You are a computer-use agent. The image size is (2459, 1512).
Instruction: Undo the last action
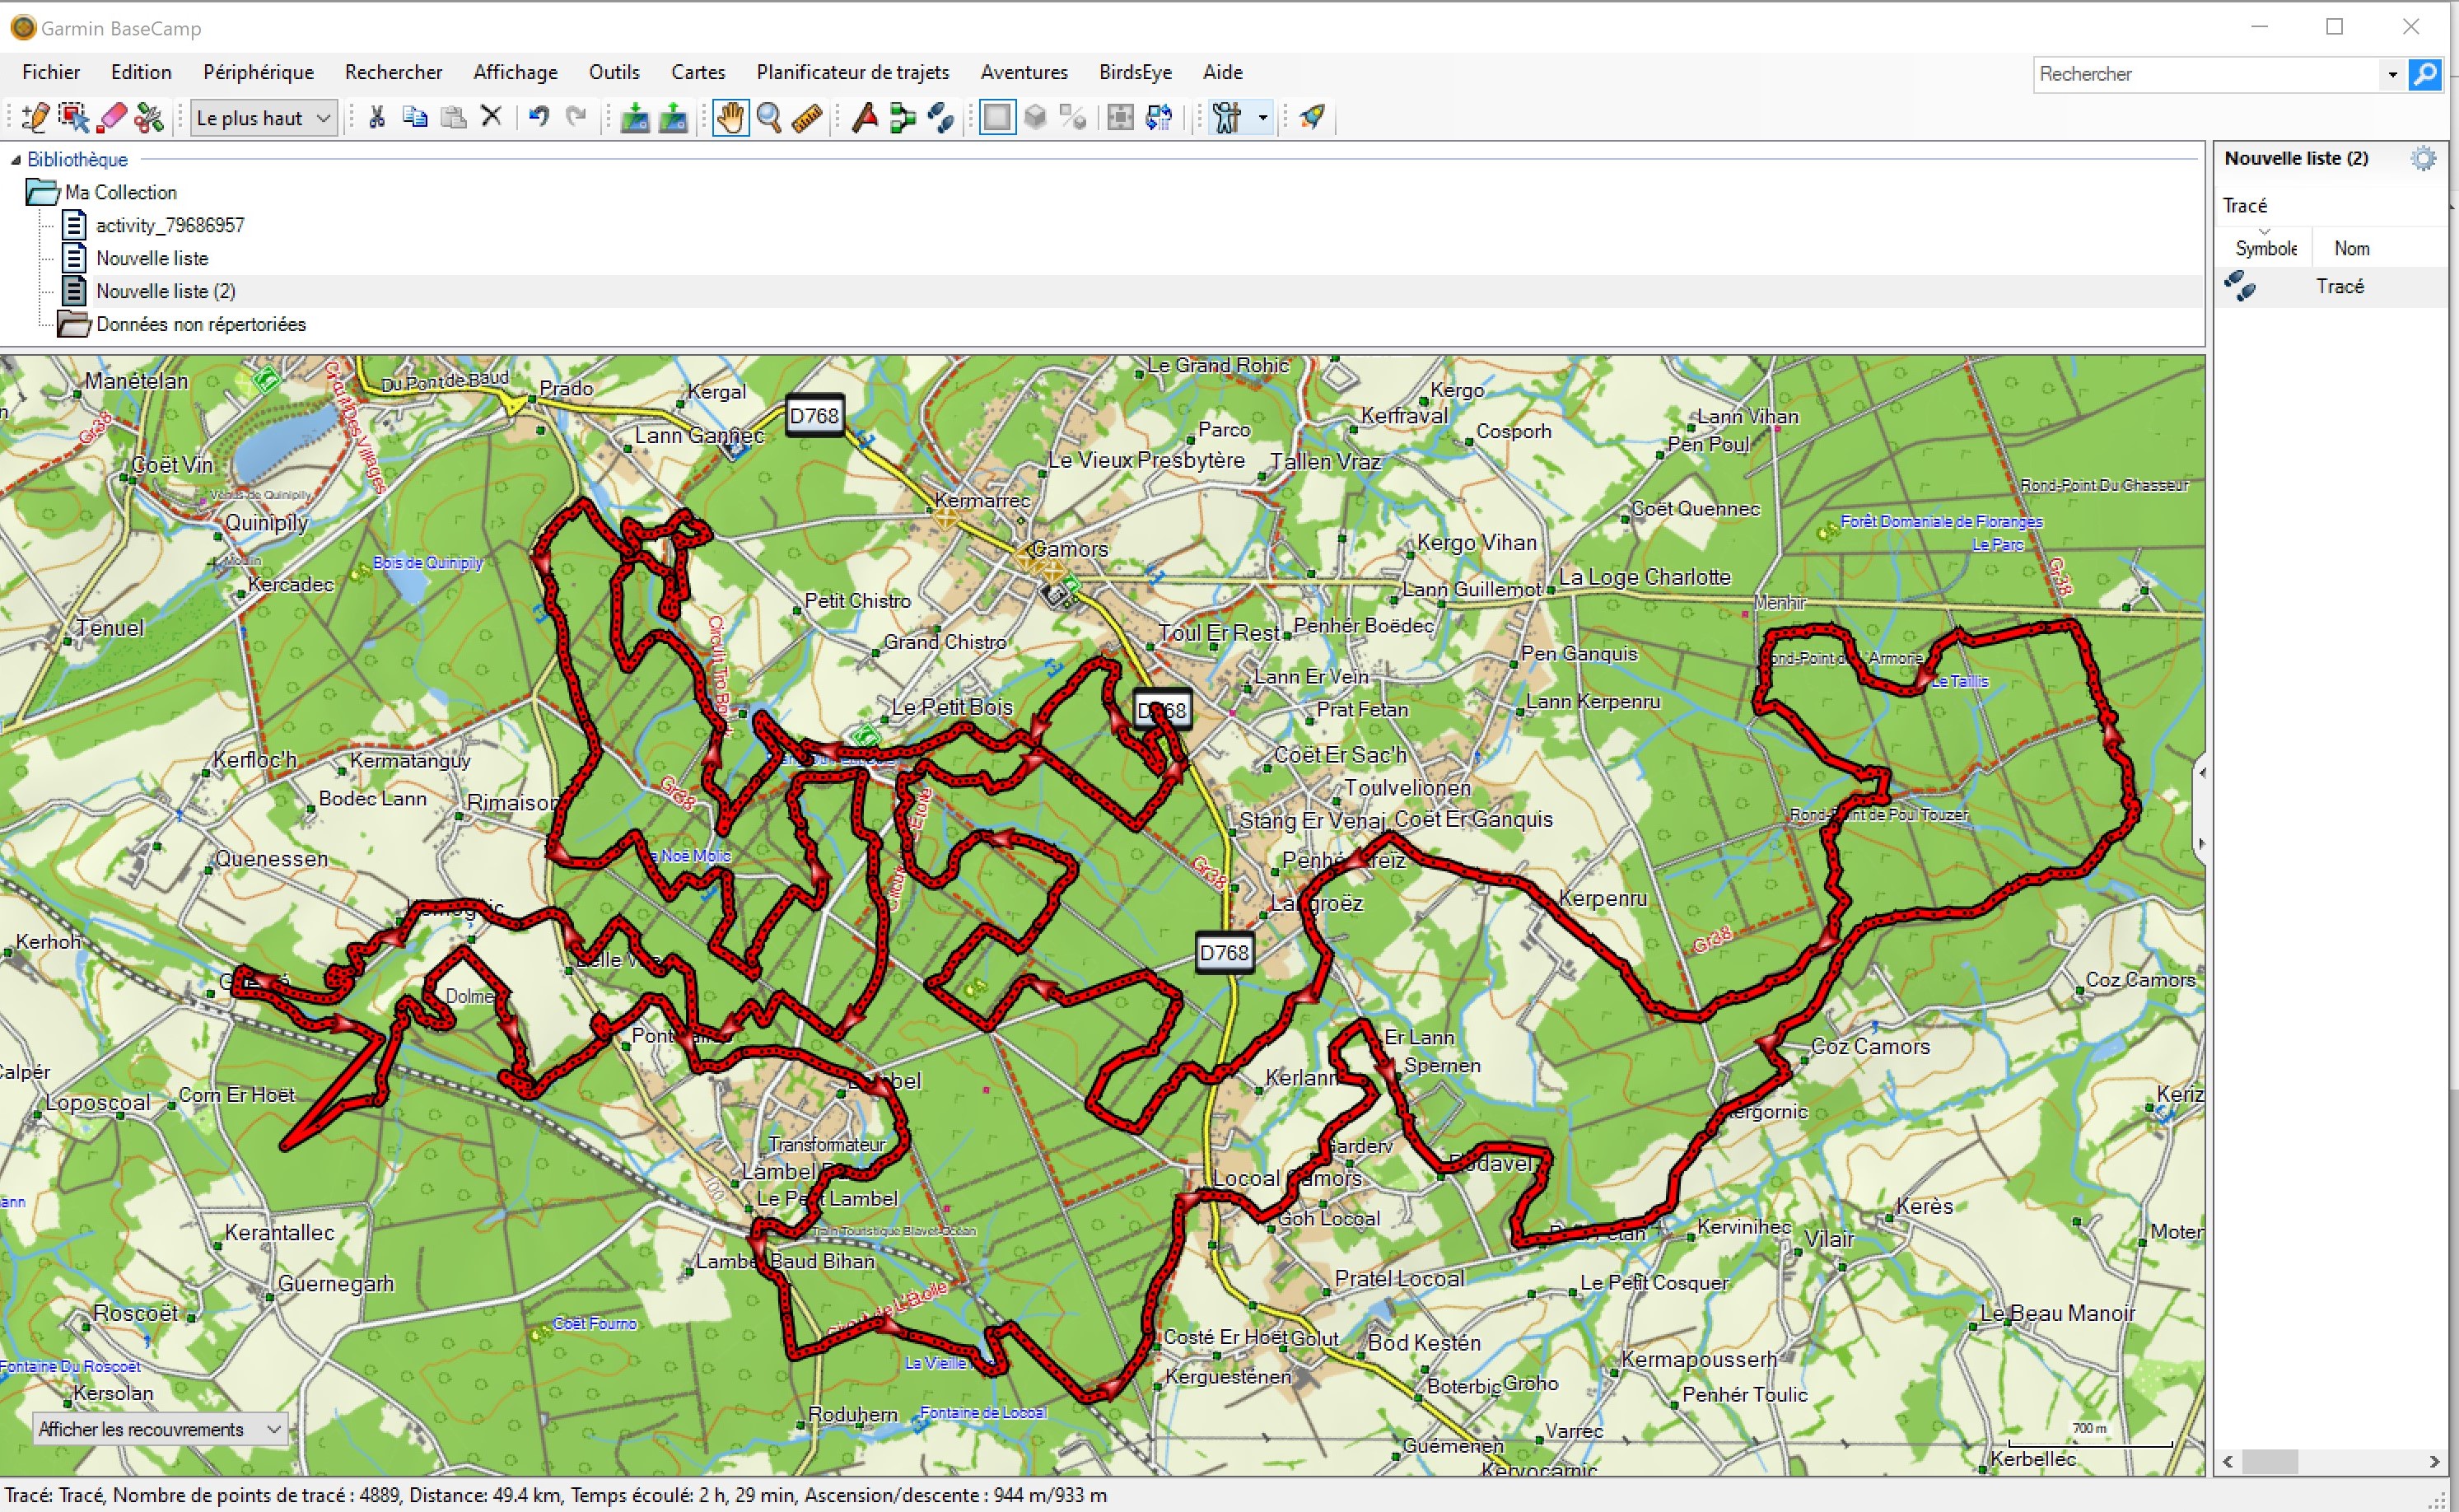pos(539,118)
